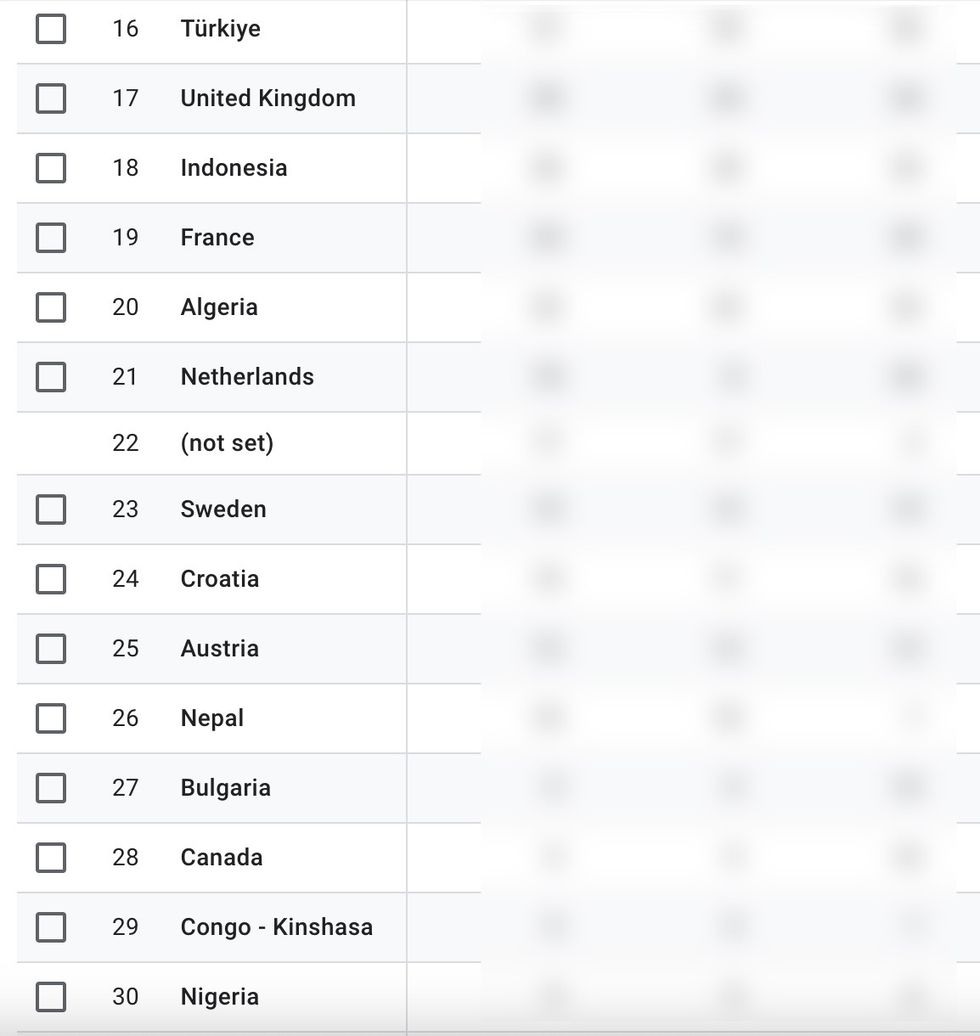The image size is (980, 1036).
Task: Check the Nepal row checkbox
Action: coord(51,718)
